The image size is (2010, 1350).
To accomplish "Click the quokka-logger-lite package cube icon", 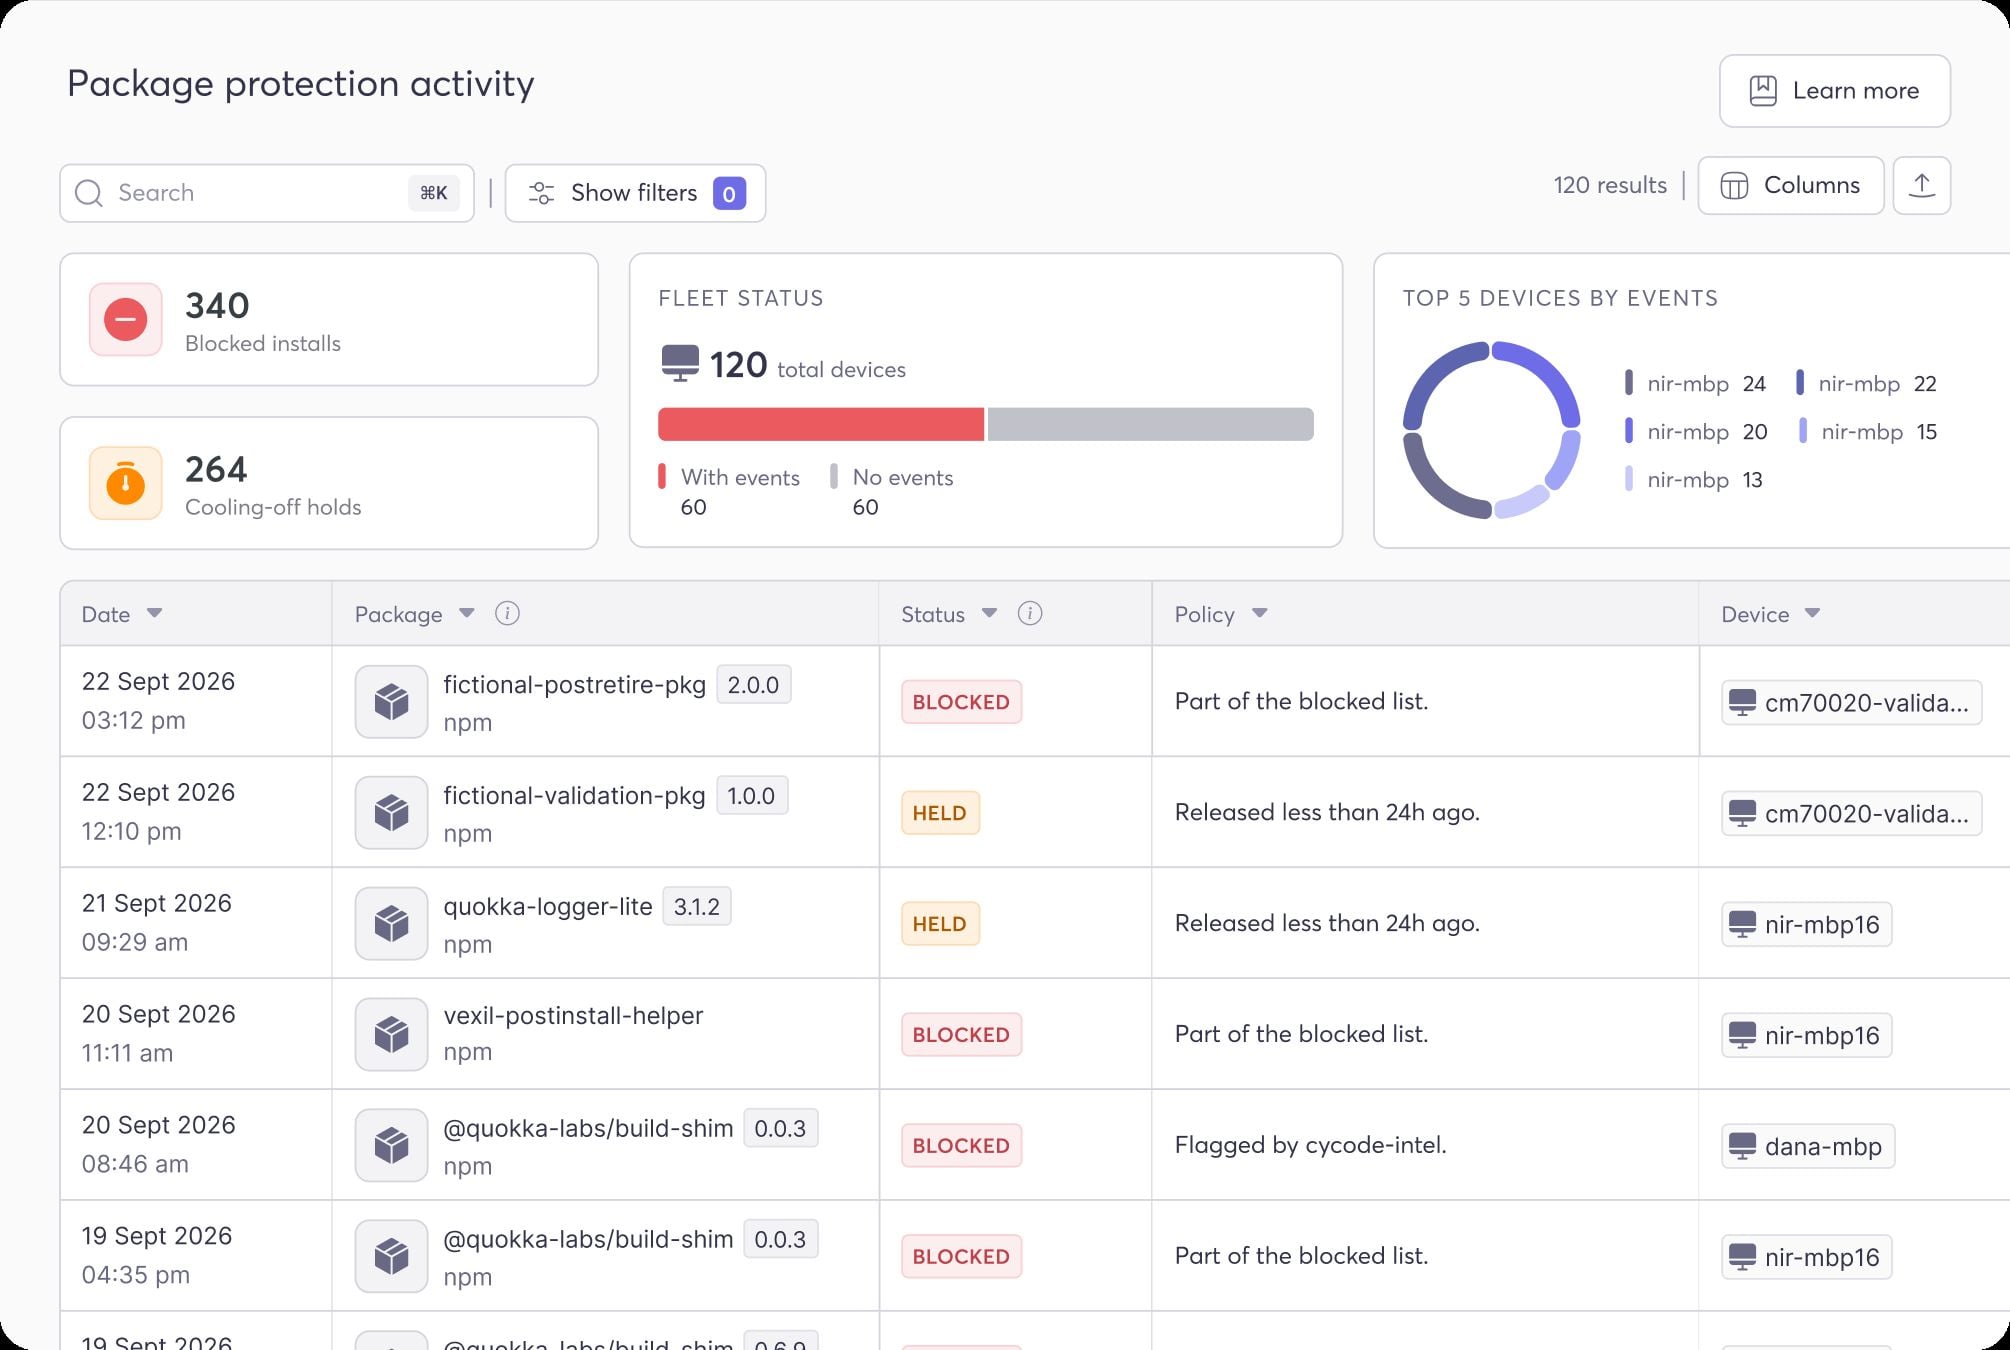I will (x=391, y=924).
